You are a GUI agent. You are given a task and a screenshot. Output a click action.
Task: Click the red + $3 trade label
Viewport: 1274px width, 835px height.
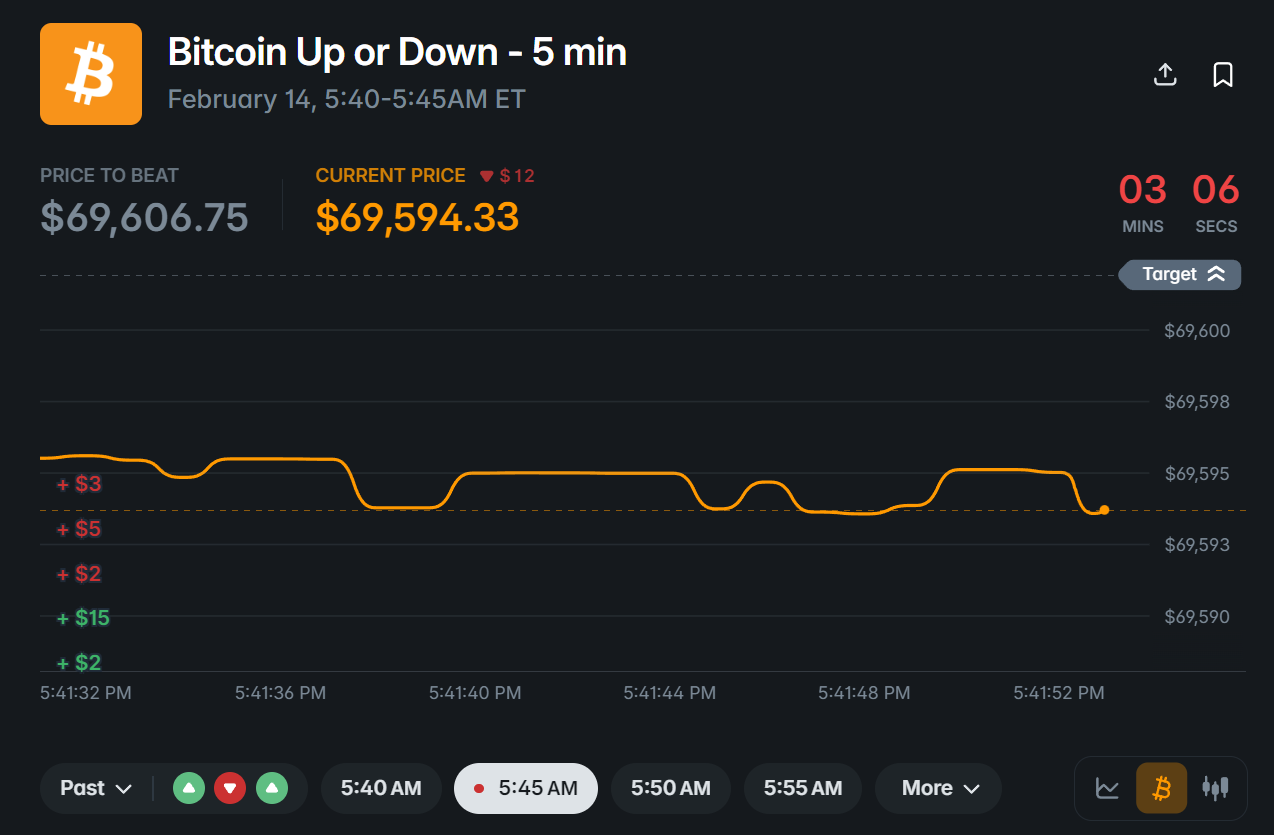click(79, 484)
